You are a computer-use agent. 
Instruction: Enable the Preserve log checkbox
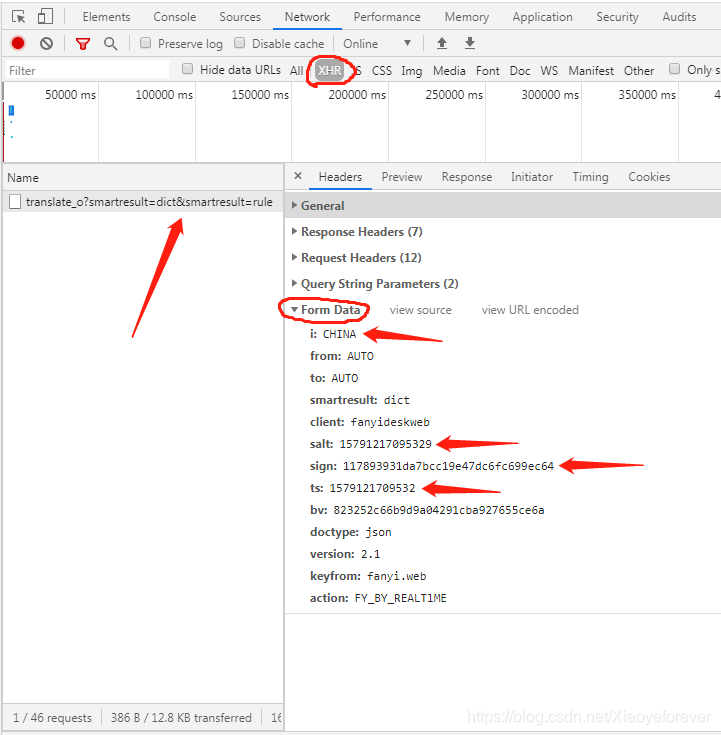pos(146,43)
